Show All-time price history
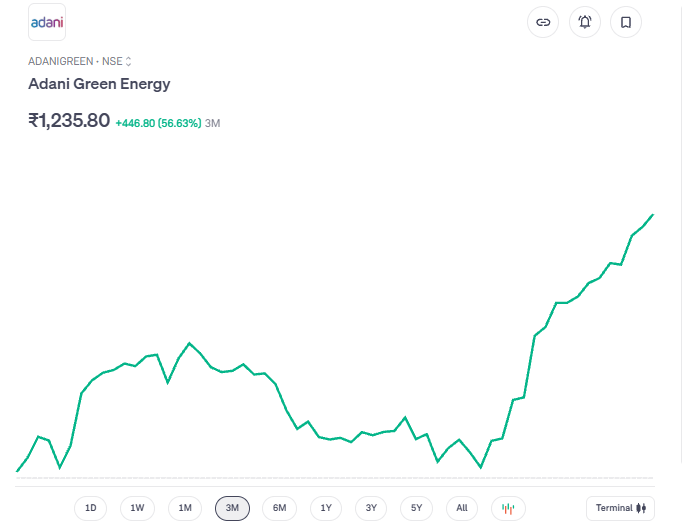The image size is (682, 529). [462, 508]
